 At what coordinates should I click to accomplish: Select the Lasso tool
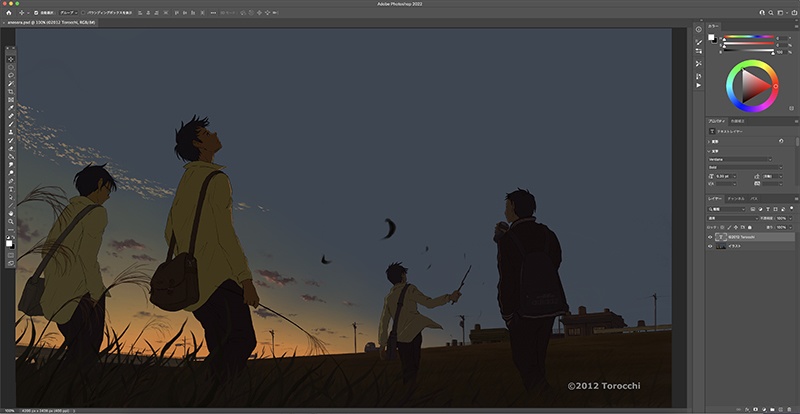tap(11, 75)
